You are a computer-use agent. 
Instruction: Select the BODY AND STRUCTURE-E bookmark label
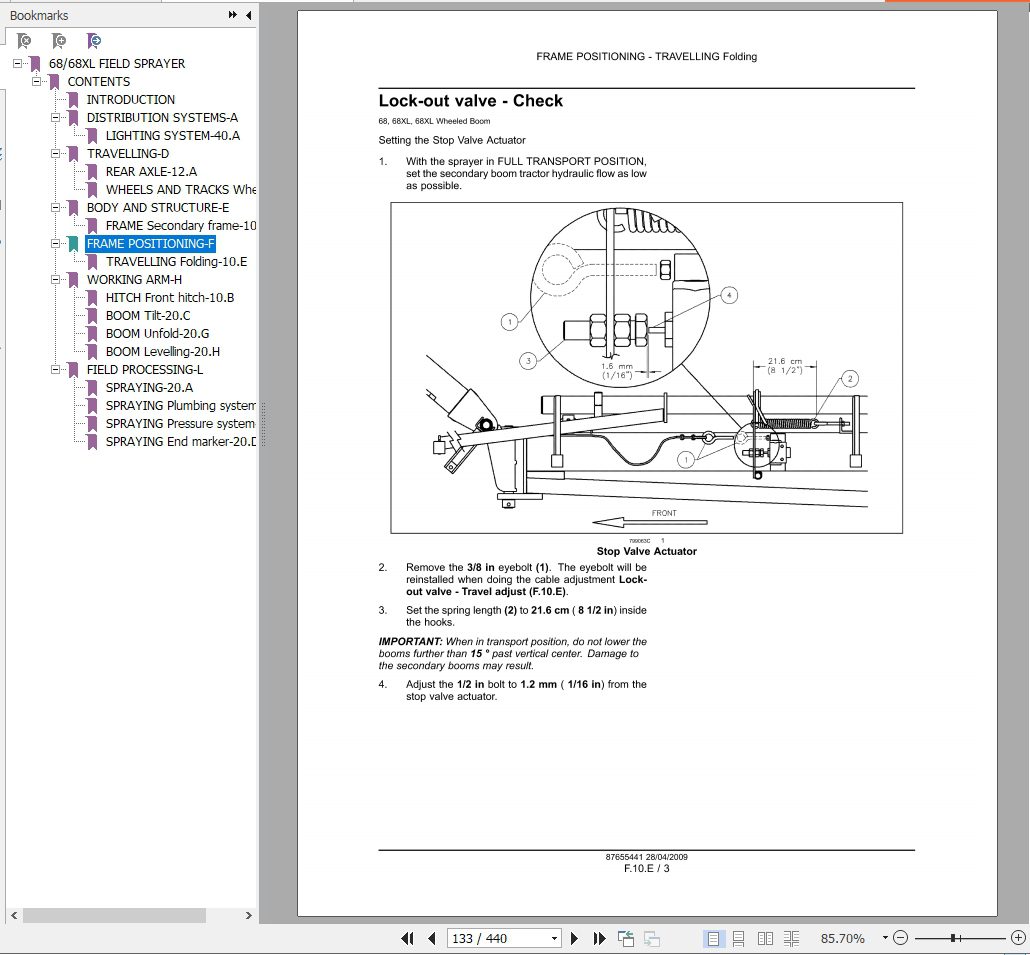(x=158, y=208)
